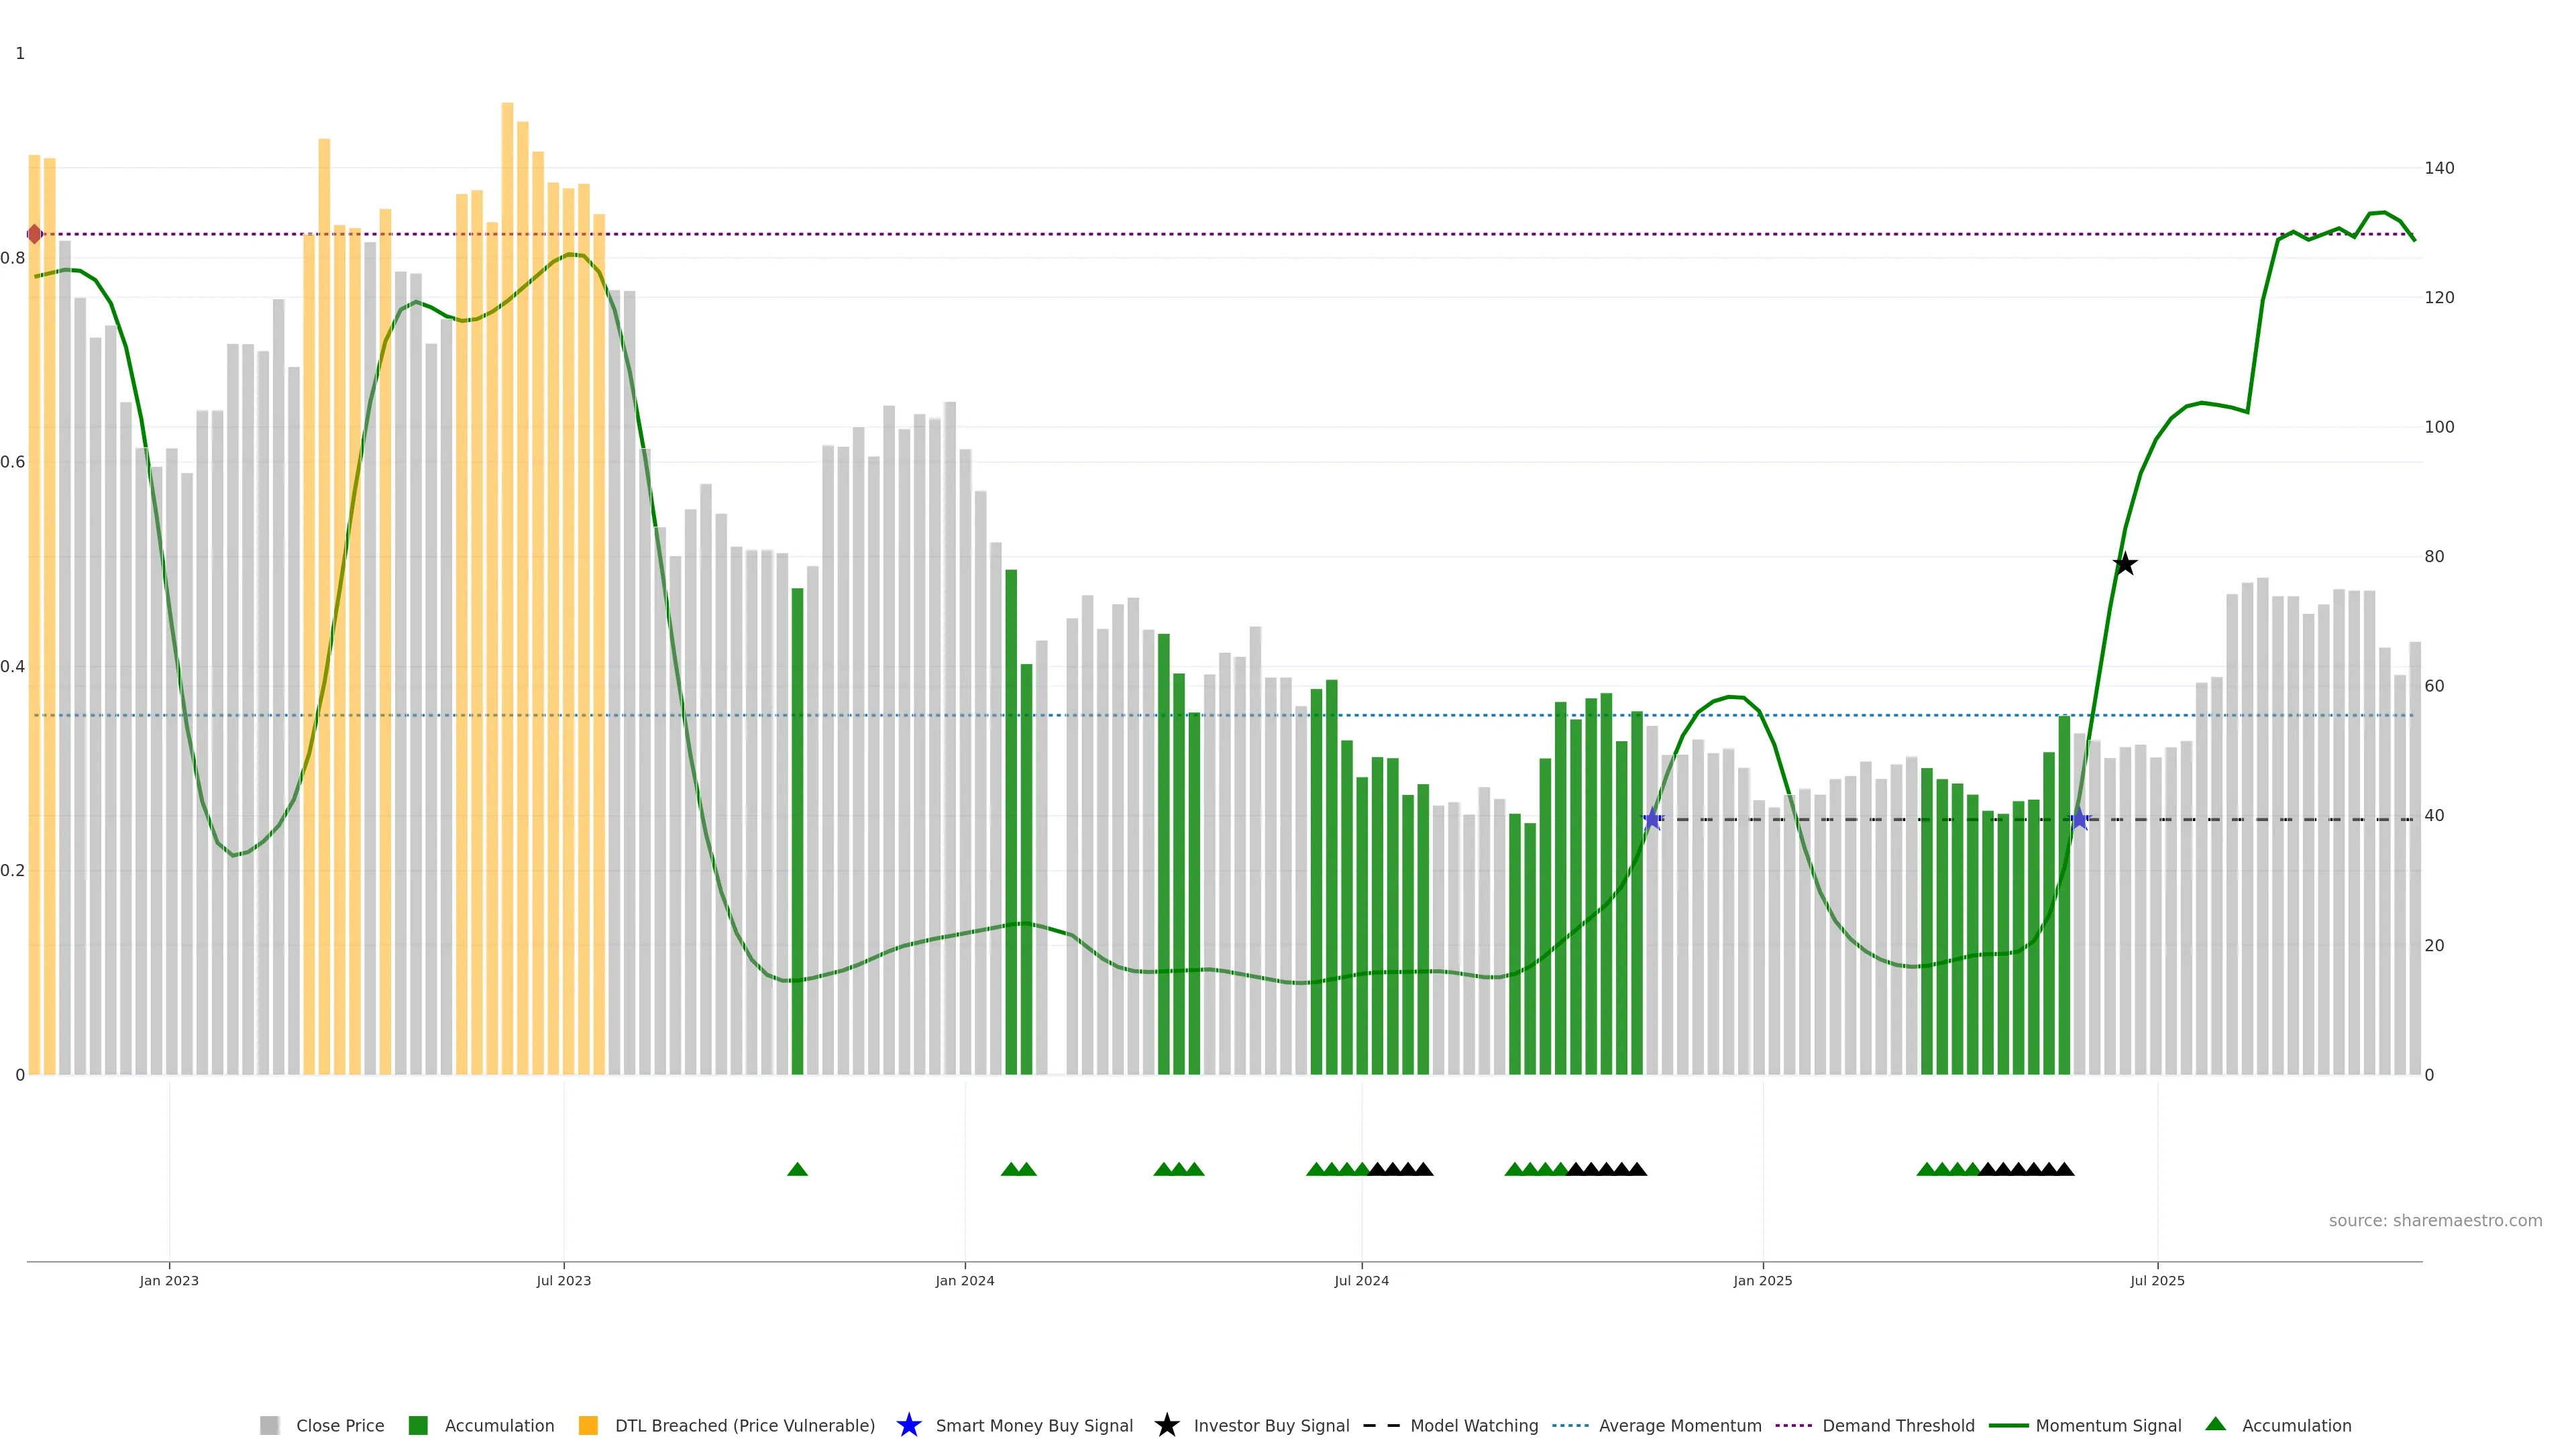Hide the Model Watching legend item

[1474, 1426]
